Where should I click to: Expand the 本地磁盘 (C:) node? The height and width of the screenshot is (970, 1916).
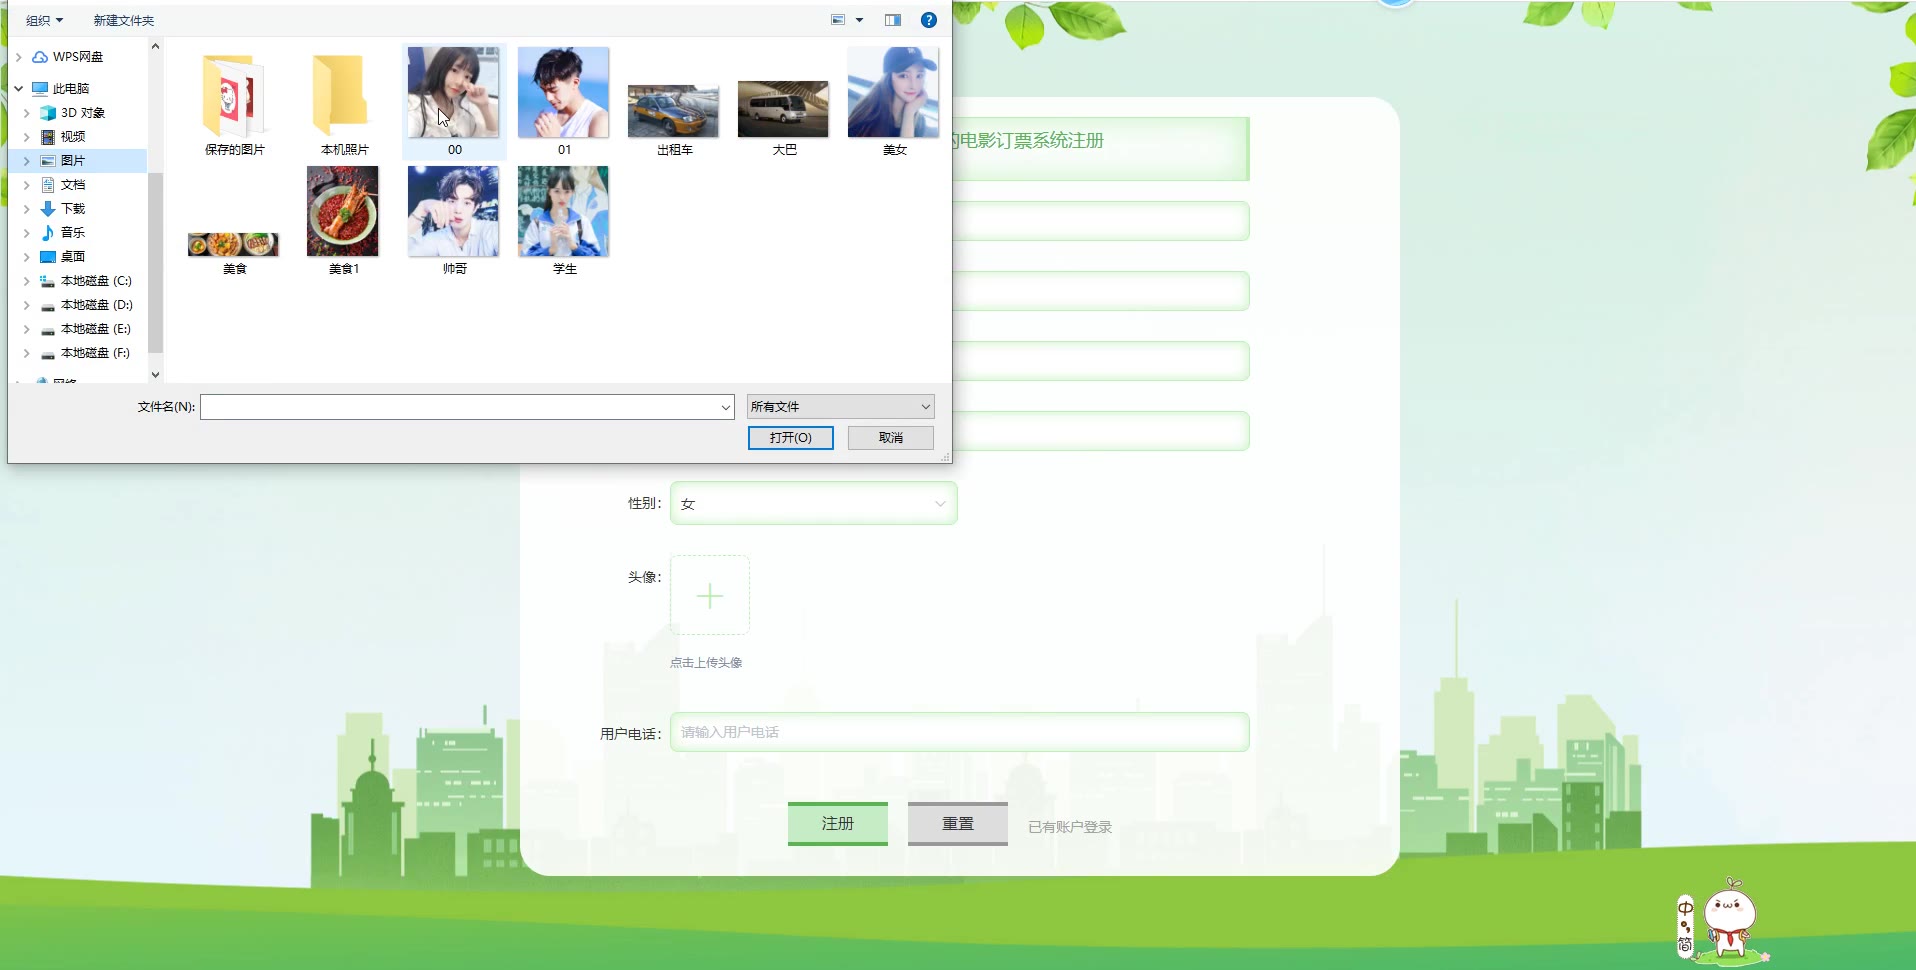coord(27,281)
